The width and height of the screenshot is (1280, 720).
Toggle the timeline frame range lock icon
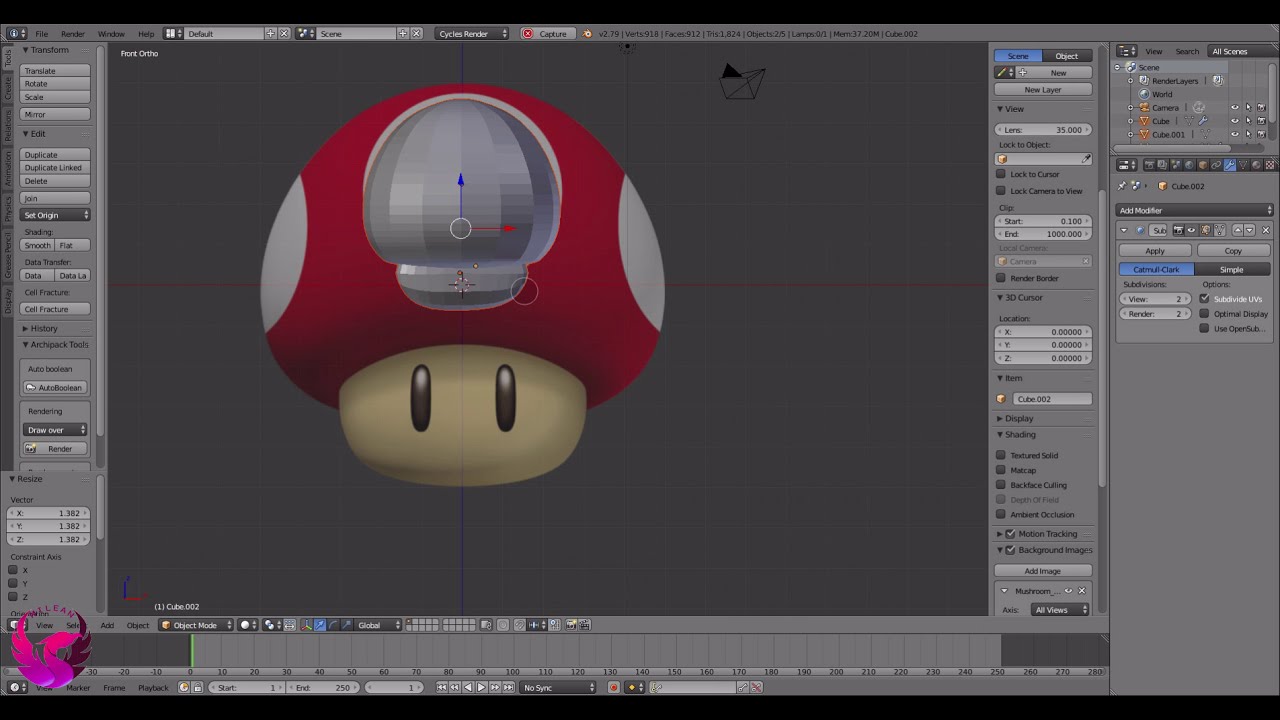197,687
